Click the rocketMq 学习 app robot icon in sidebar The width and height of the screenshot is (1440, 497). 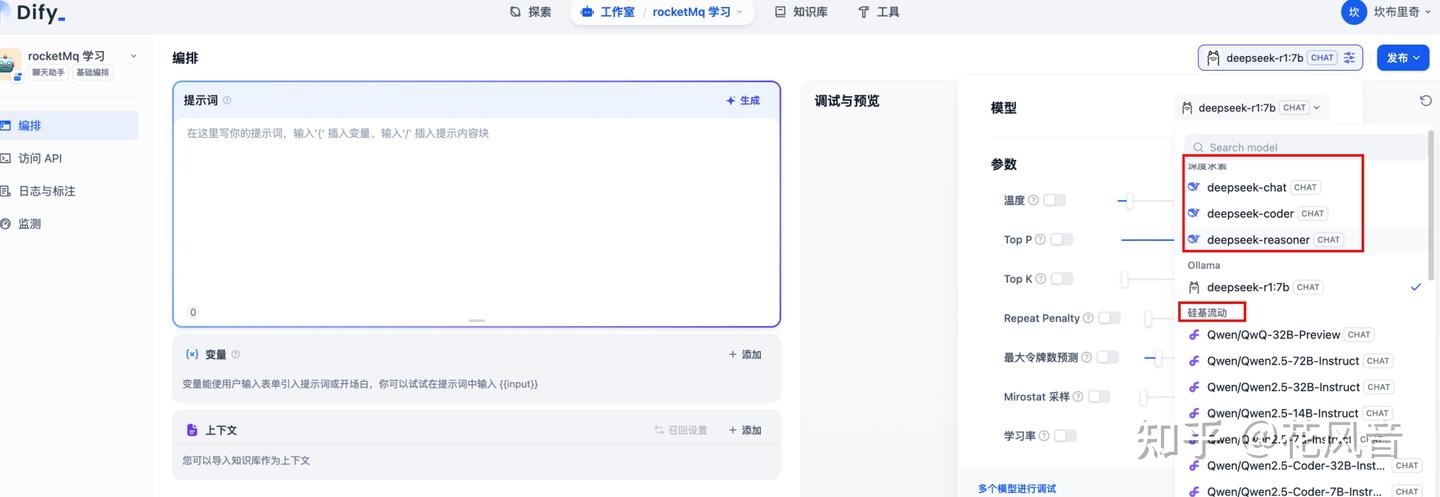click(x=10, y=65)
